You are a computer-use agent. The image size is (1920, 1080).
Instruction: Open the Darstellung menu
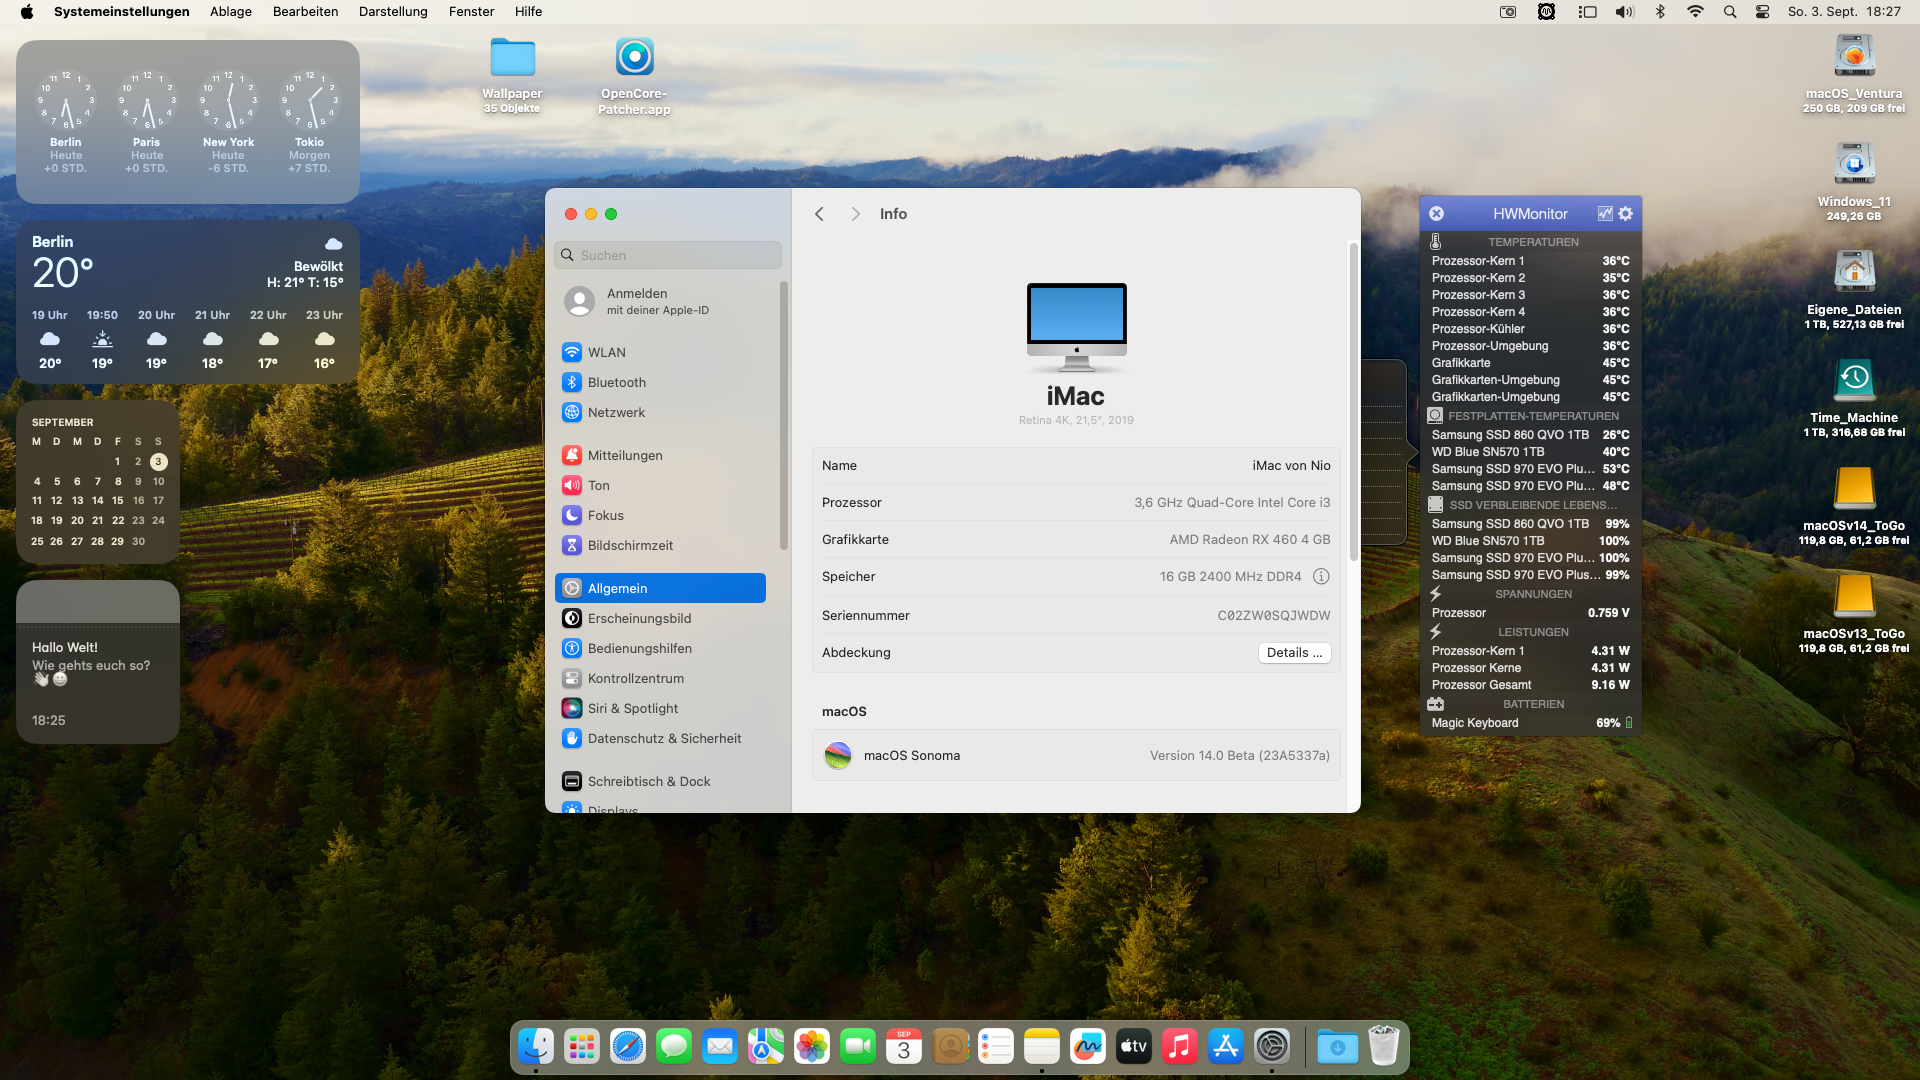tap(393, 12)
